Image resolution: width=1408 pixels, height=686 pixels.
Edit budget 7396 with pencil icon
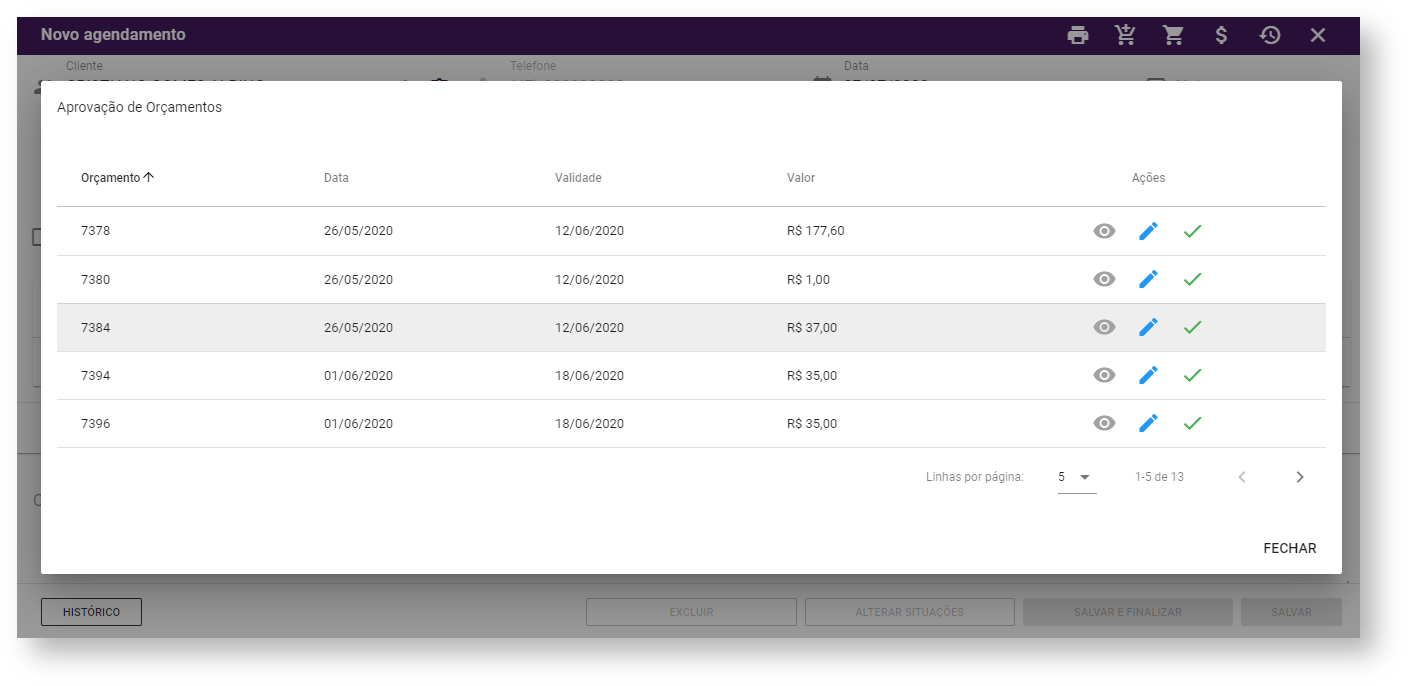click(1148, 423)
